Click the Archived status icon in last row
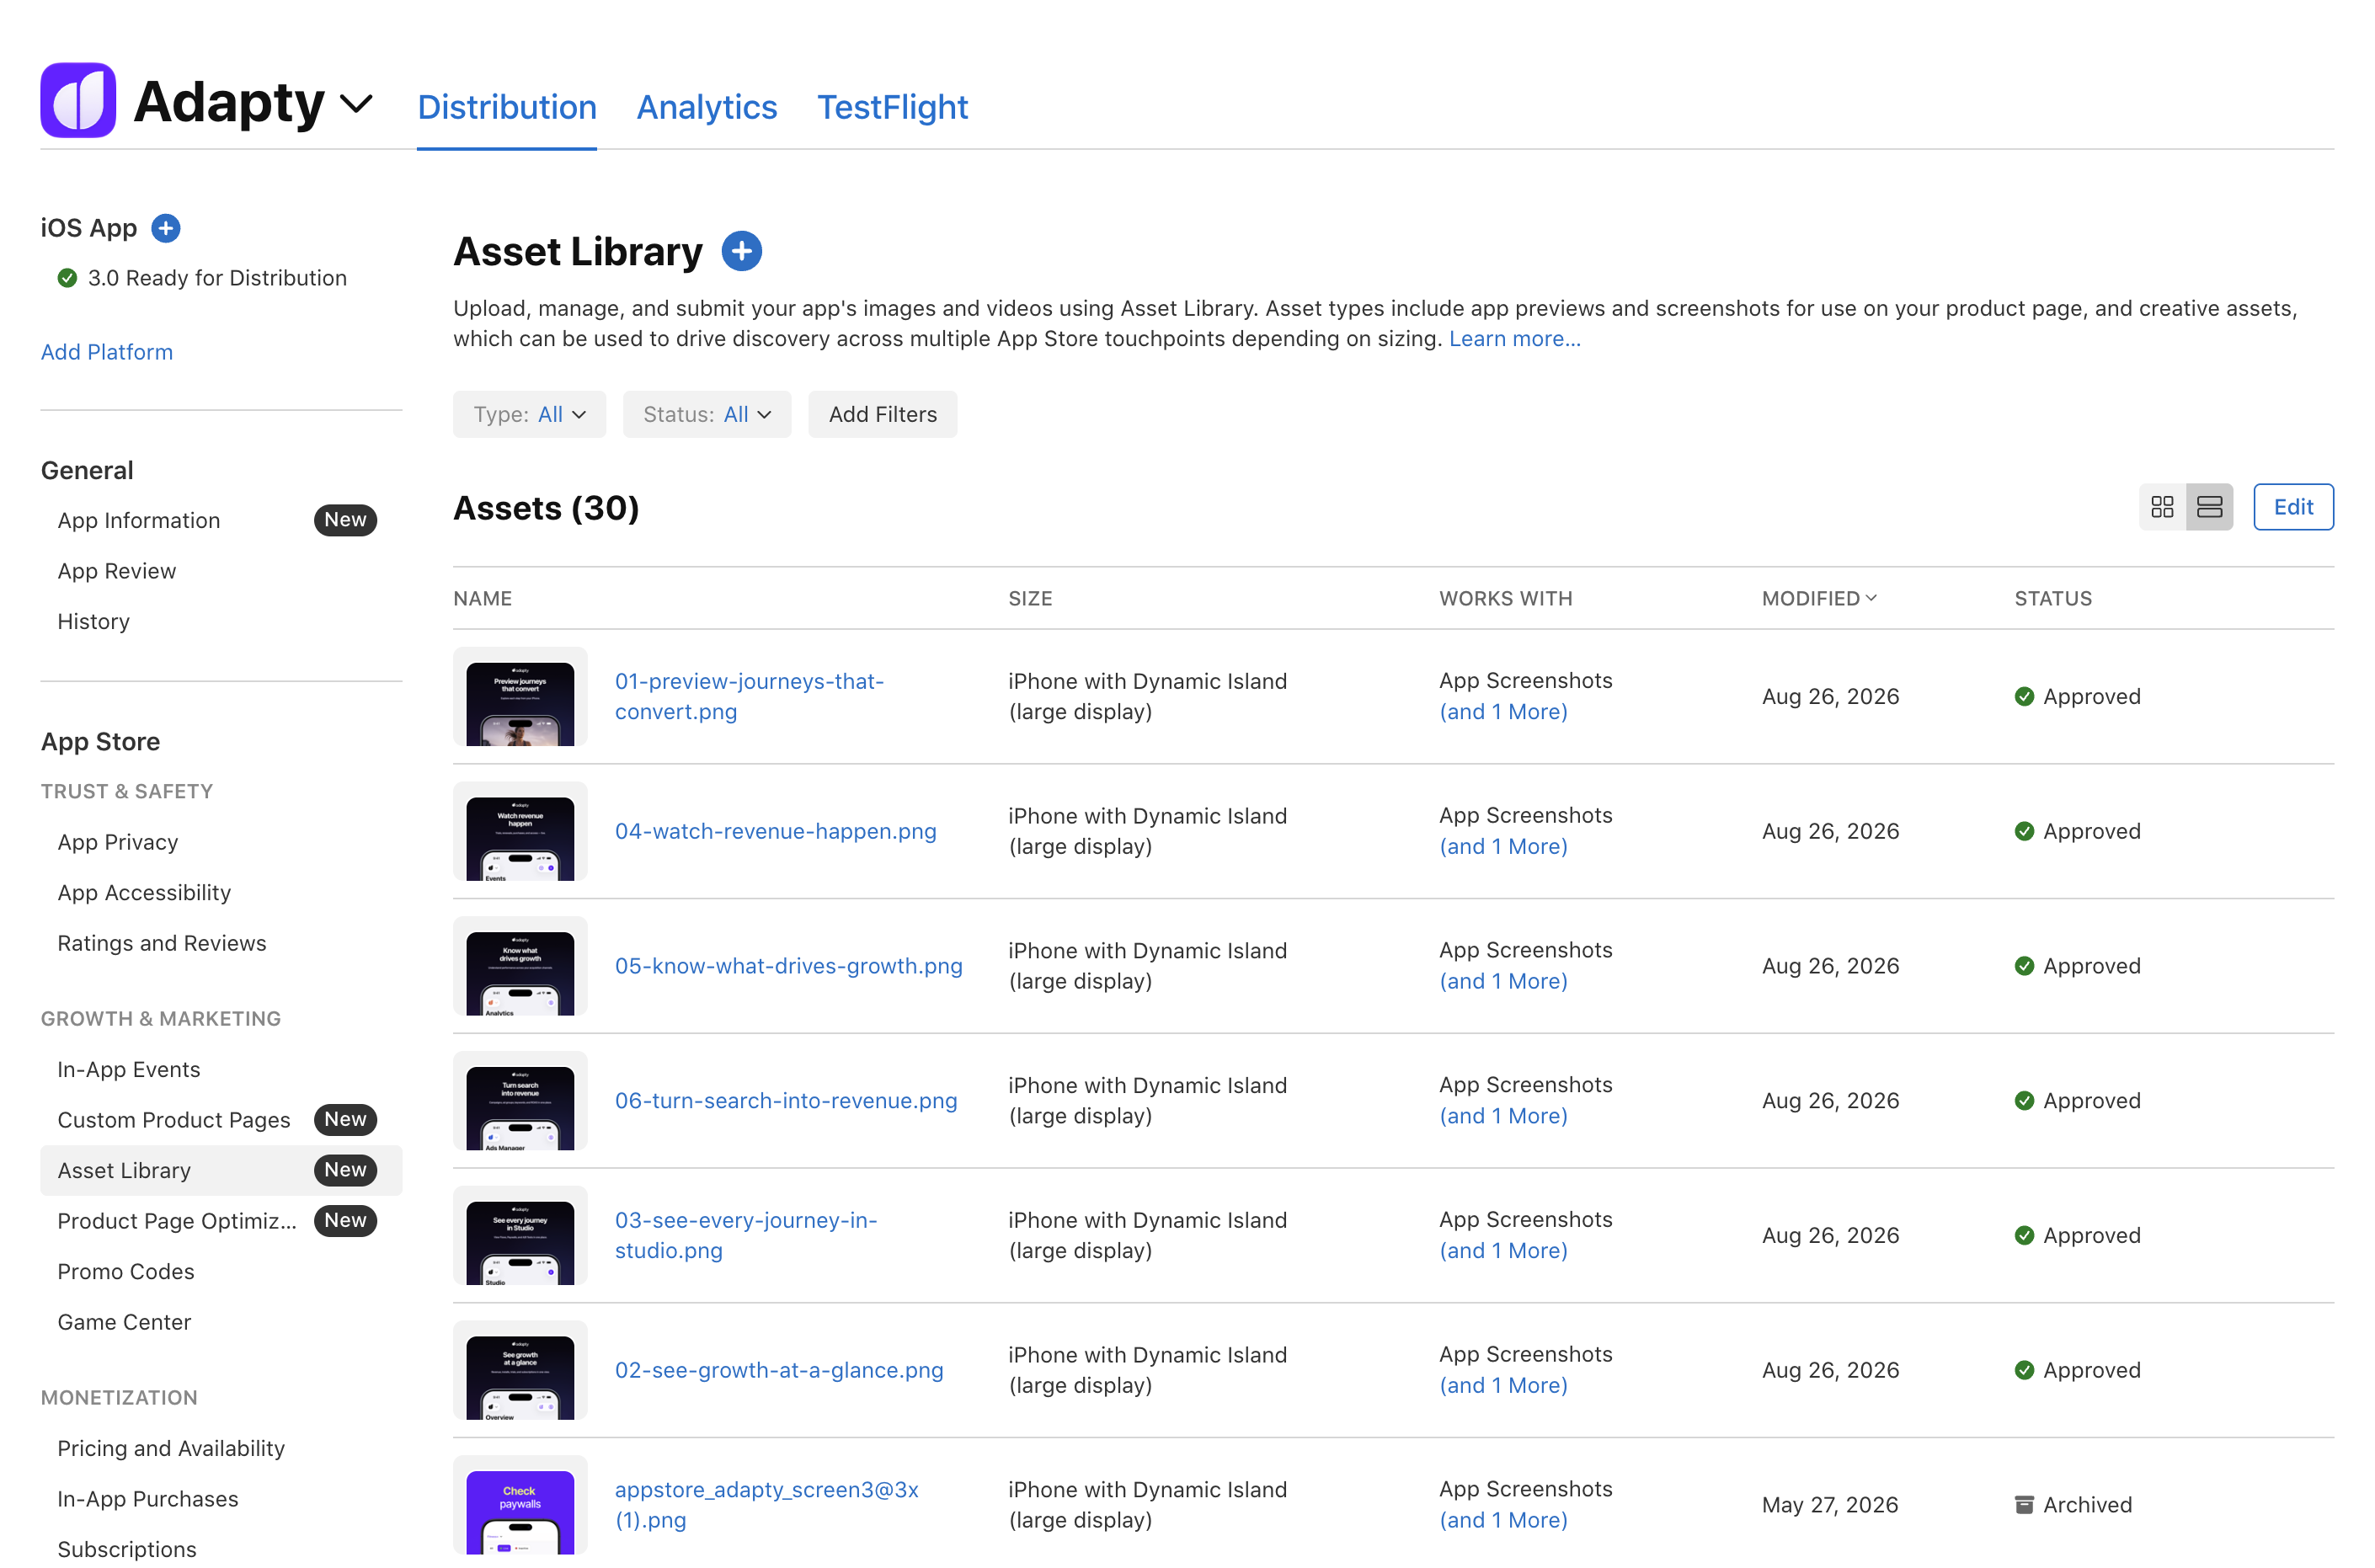The width and height of the screenshot is (2375, 1568). 2023,1505
